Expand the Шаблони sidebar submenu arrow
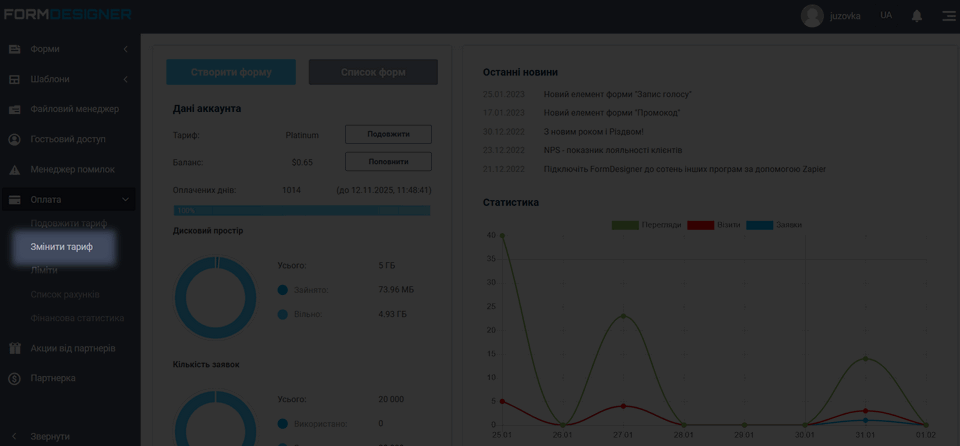The height and width of the screenshot is (446, 960). (125, 79)
